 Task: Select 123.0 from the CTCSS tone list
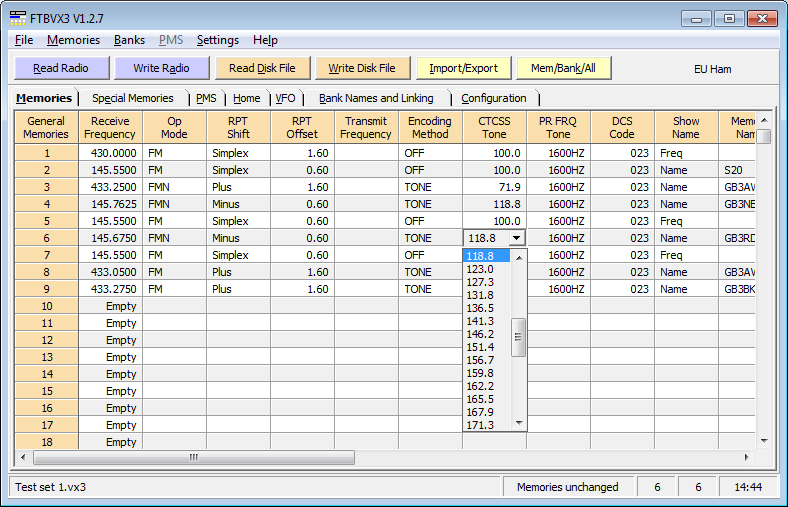pos(480,269)
